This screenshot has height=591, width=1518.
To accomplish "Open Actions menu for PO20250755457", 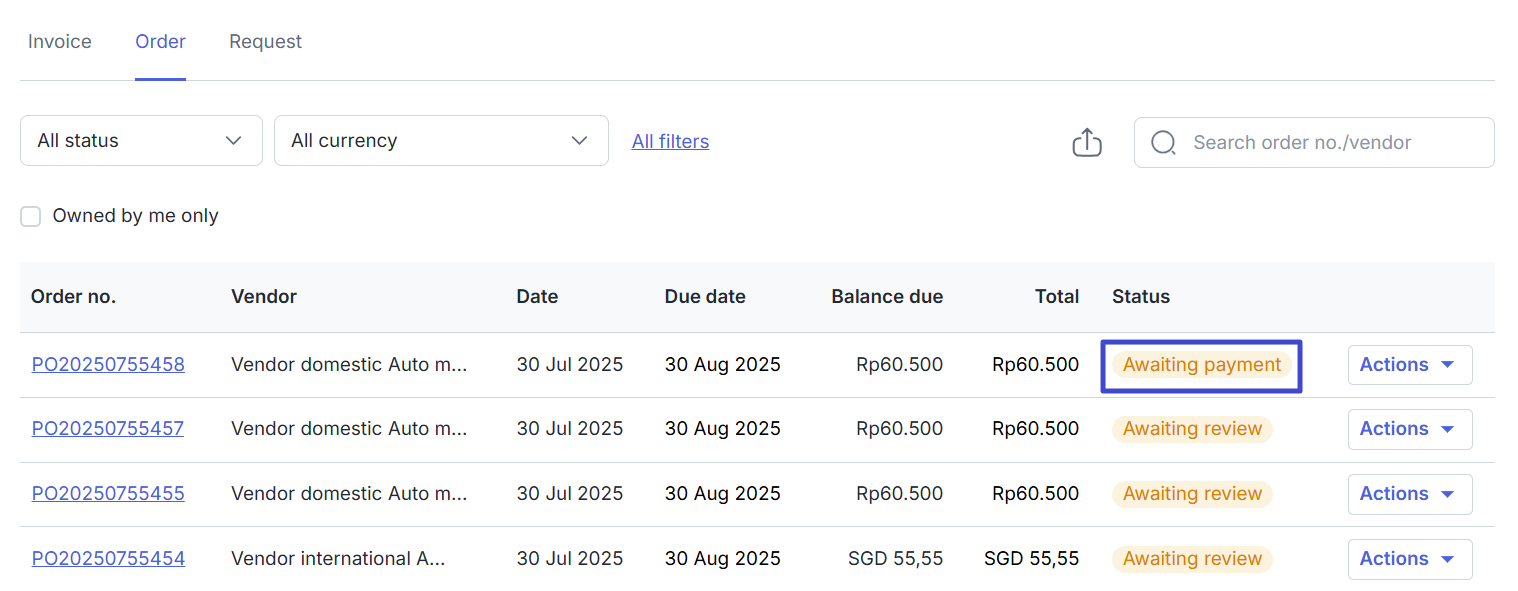I will pyautogui.click(x=1409, y=429).
